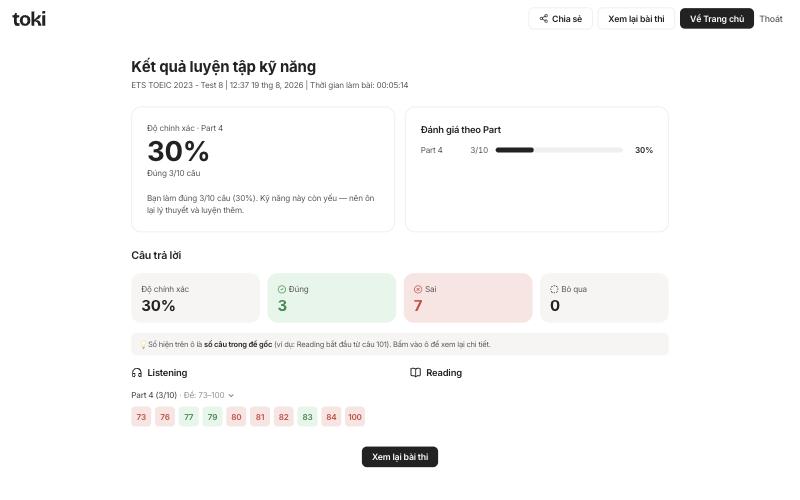Click the green checkmark icon on Đúng card

click(x=282, y=289)
